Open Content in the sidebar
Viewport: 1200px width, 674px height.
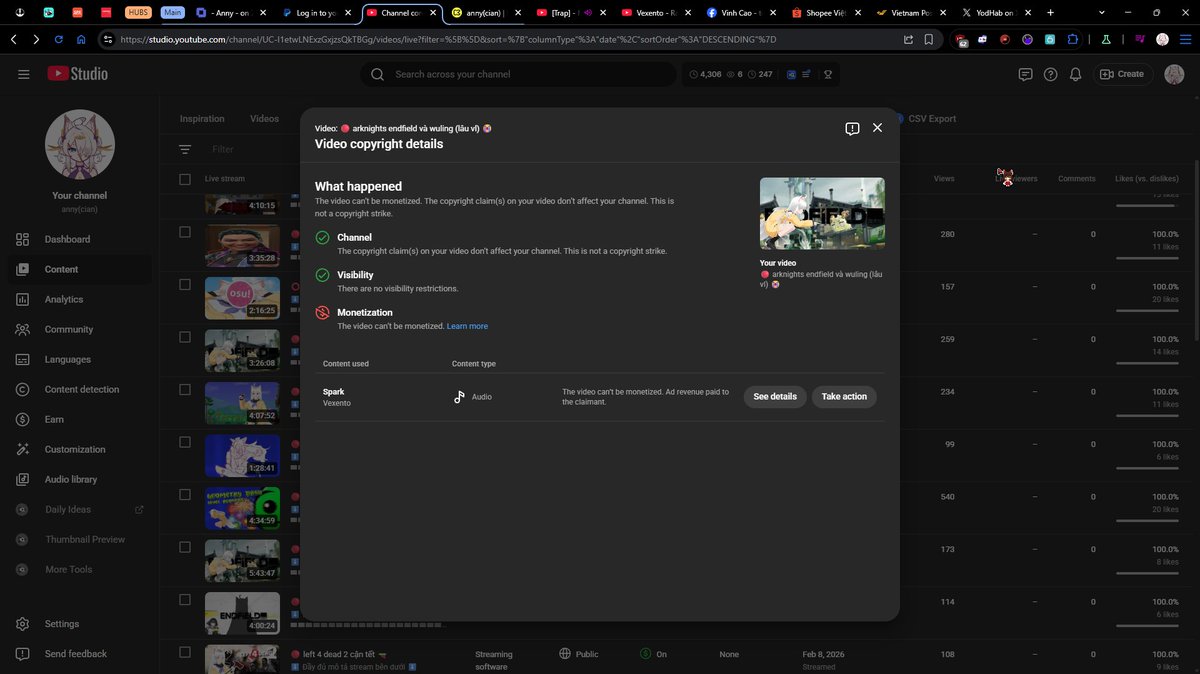[78, 269]
